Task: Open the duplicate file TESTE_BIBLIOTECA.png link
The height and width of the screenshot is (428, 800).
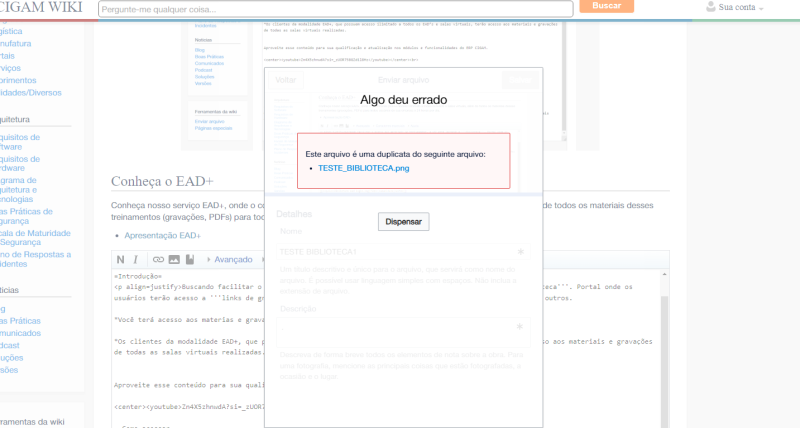Action: tap(363, 168)
